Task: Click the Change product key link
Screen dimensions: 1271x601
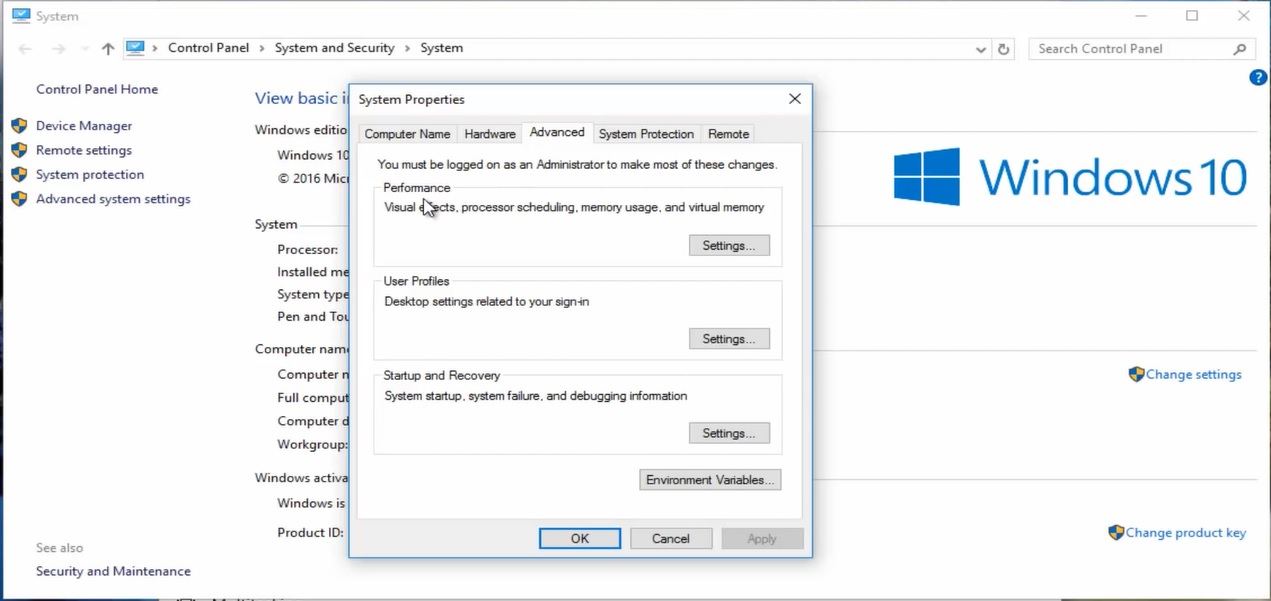Action: pyautogui.click(x=1185, y=533)
